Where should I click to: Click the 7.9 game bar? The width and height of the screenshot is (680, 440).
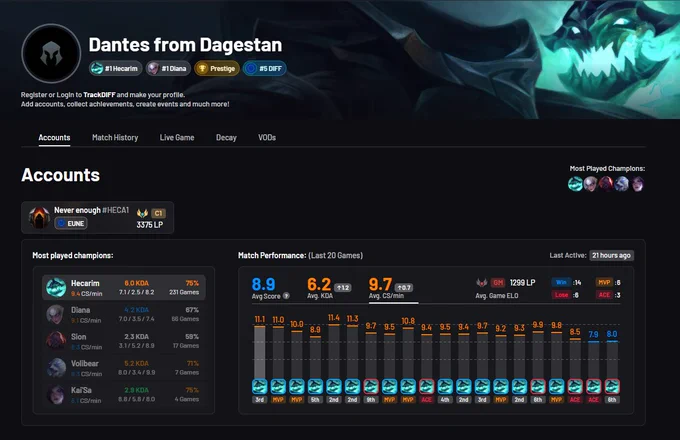[x=594, y=360]
